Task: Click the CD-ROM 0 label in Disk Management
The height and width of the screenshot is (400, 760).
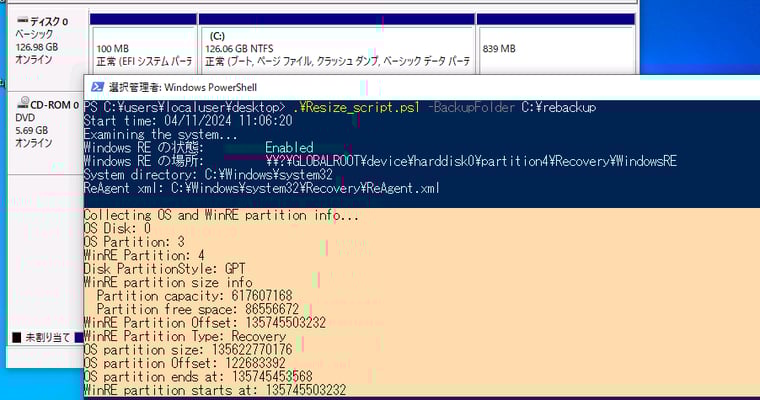Action: coord(54,105)
